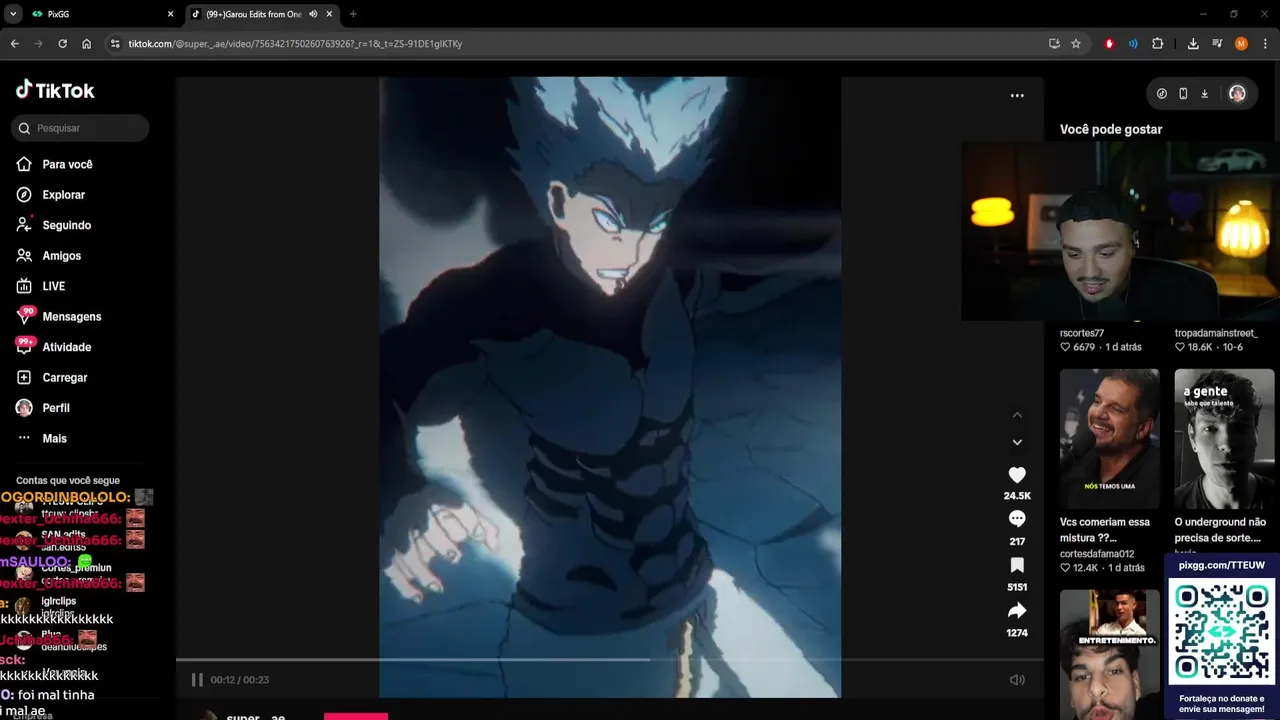Seek on the video progress bar
This screenshot has height=720, width=1280.
pos(609,660)
